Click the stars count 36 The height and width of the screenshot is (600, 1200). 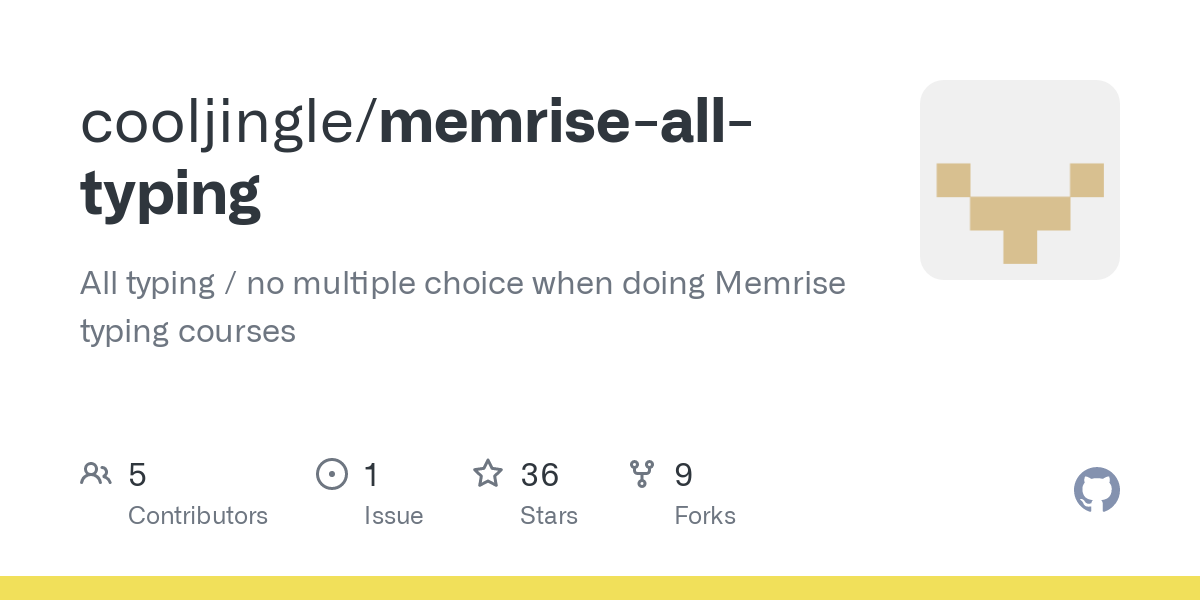(540, 475)
